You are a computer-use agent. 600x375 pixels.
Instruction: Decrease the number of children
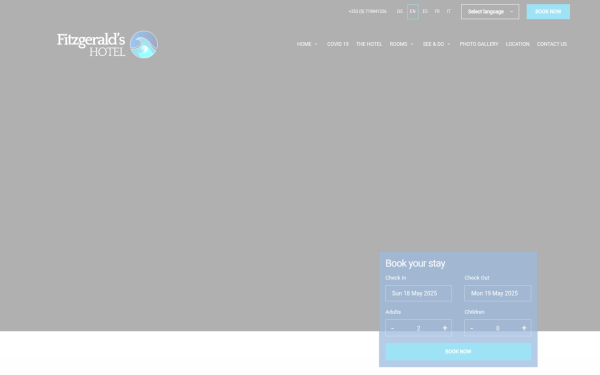coord(471,328)
